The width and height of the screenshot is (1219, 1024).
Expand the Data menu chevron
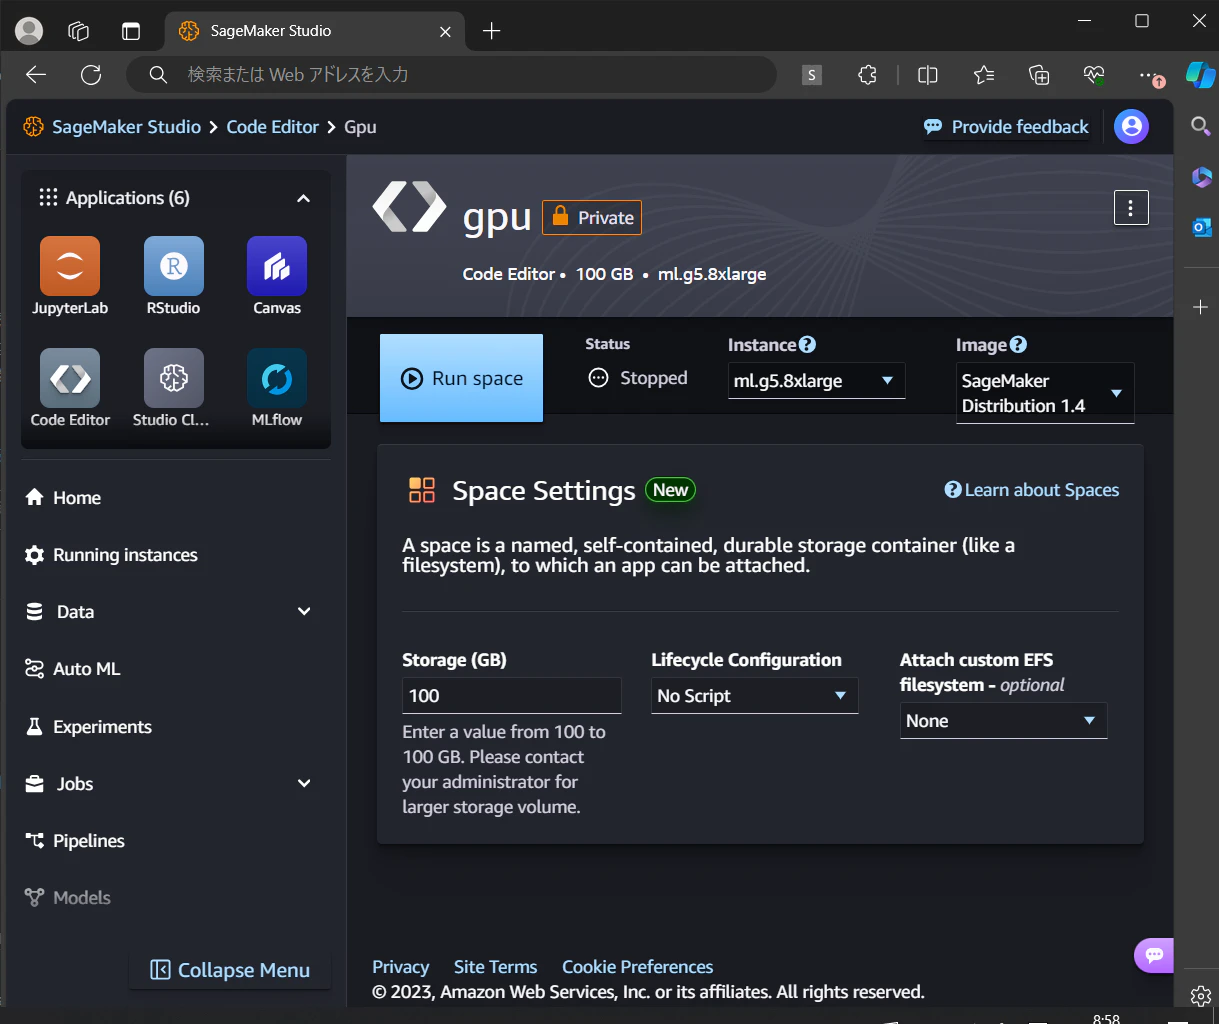pos(304,611)
